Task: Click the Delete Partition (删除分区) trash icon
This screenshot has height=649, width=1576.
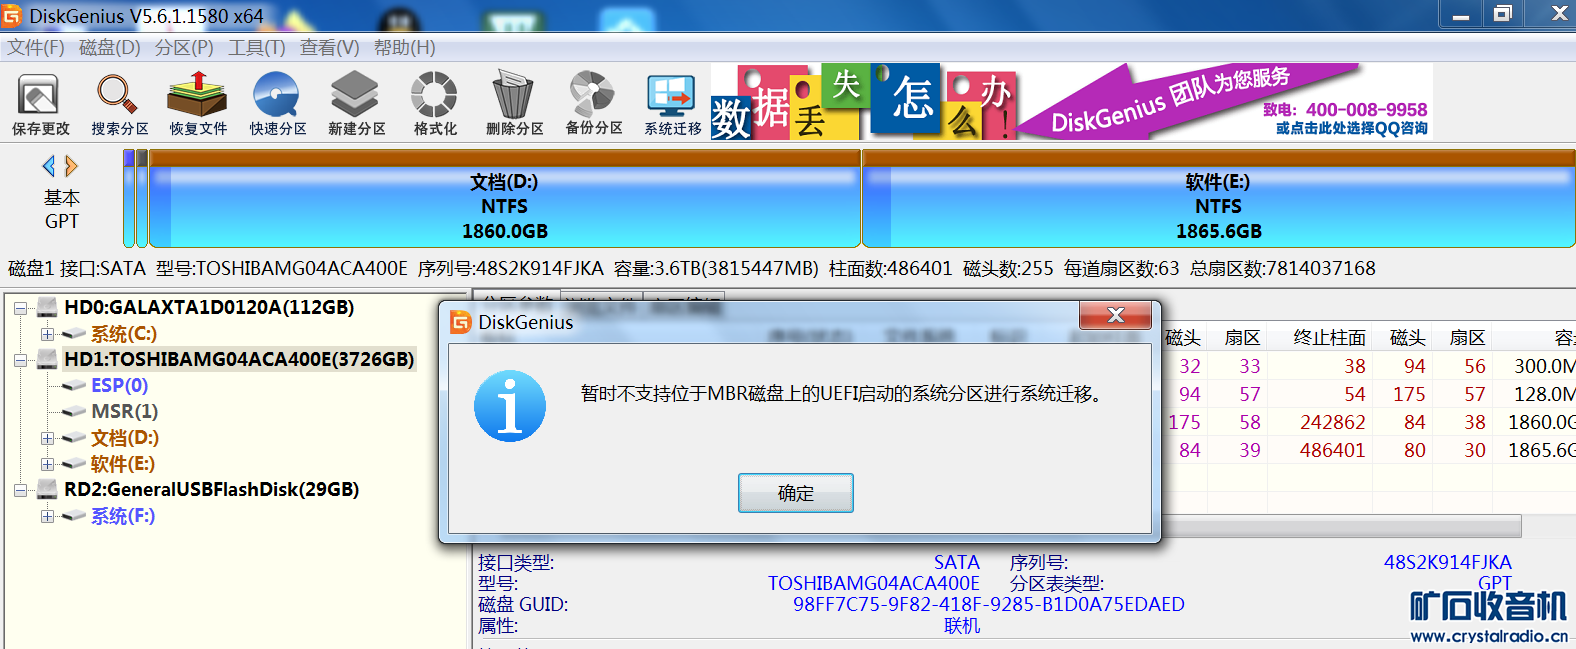Action: coord(514,104)
